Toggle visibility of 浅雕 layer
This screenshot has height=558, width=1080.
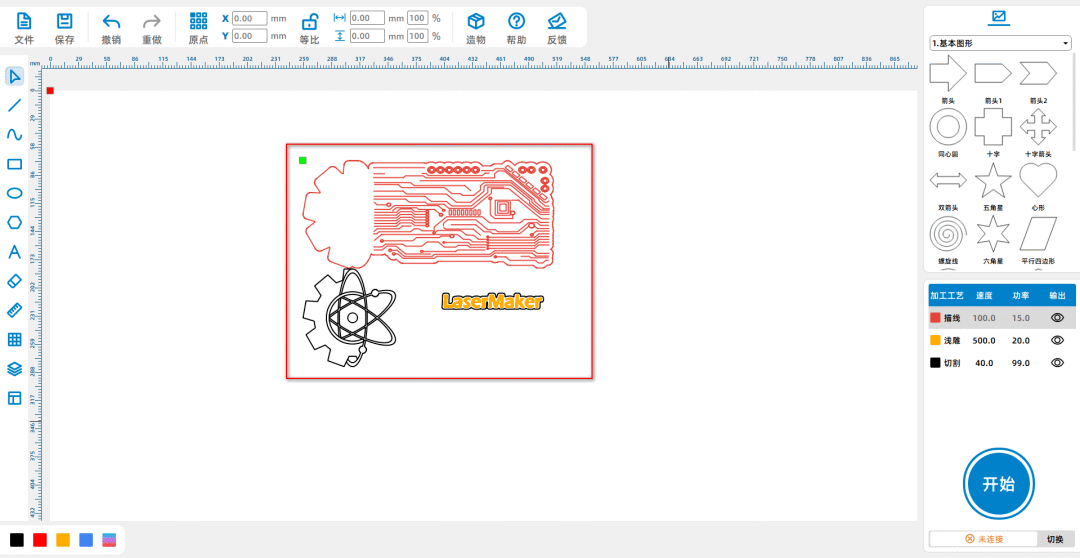[1057, 340]
